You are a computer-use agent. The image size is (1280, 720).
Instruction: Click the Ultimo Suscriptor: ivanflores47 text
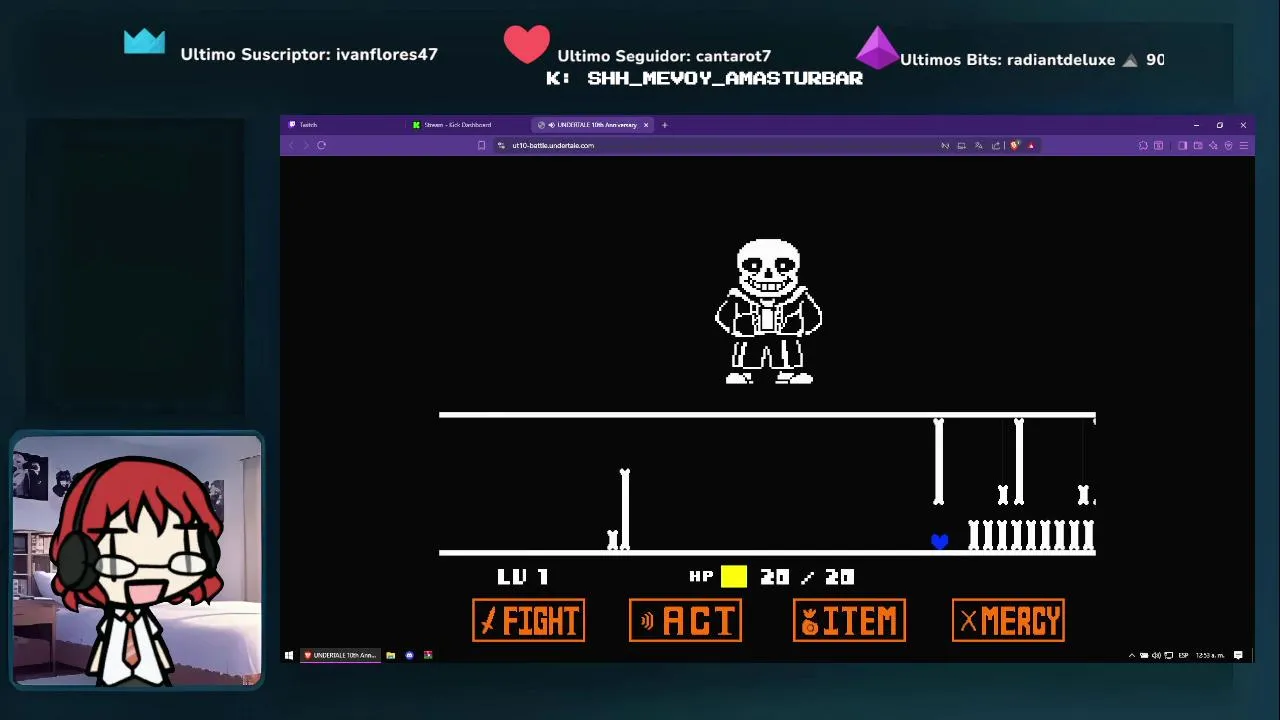(x=309, y=54)
